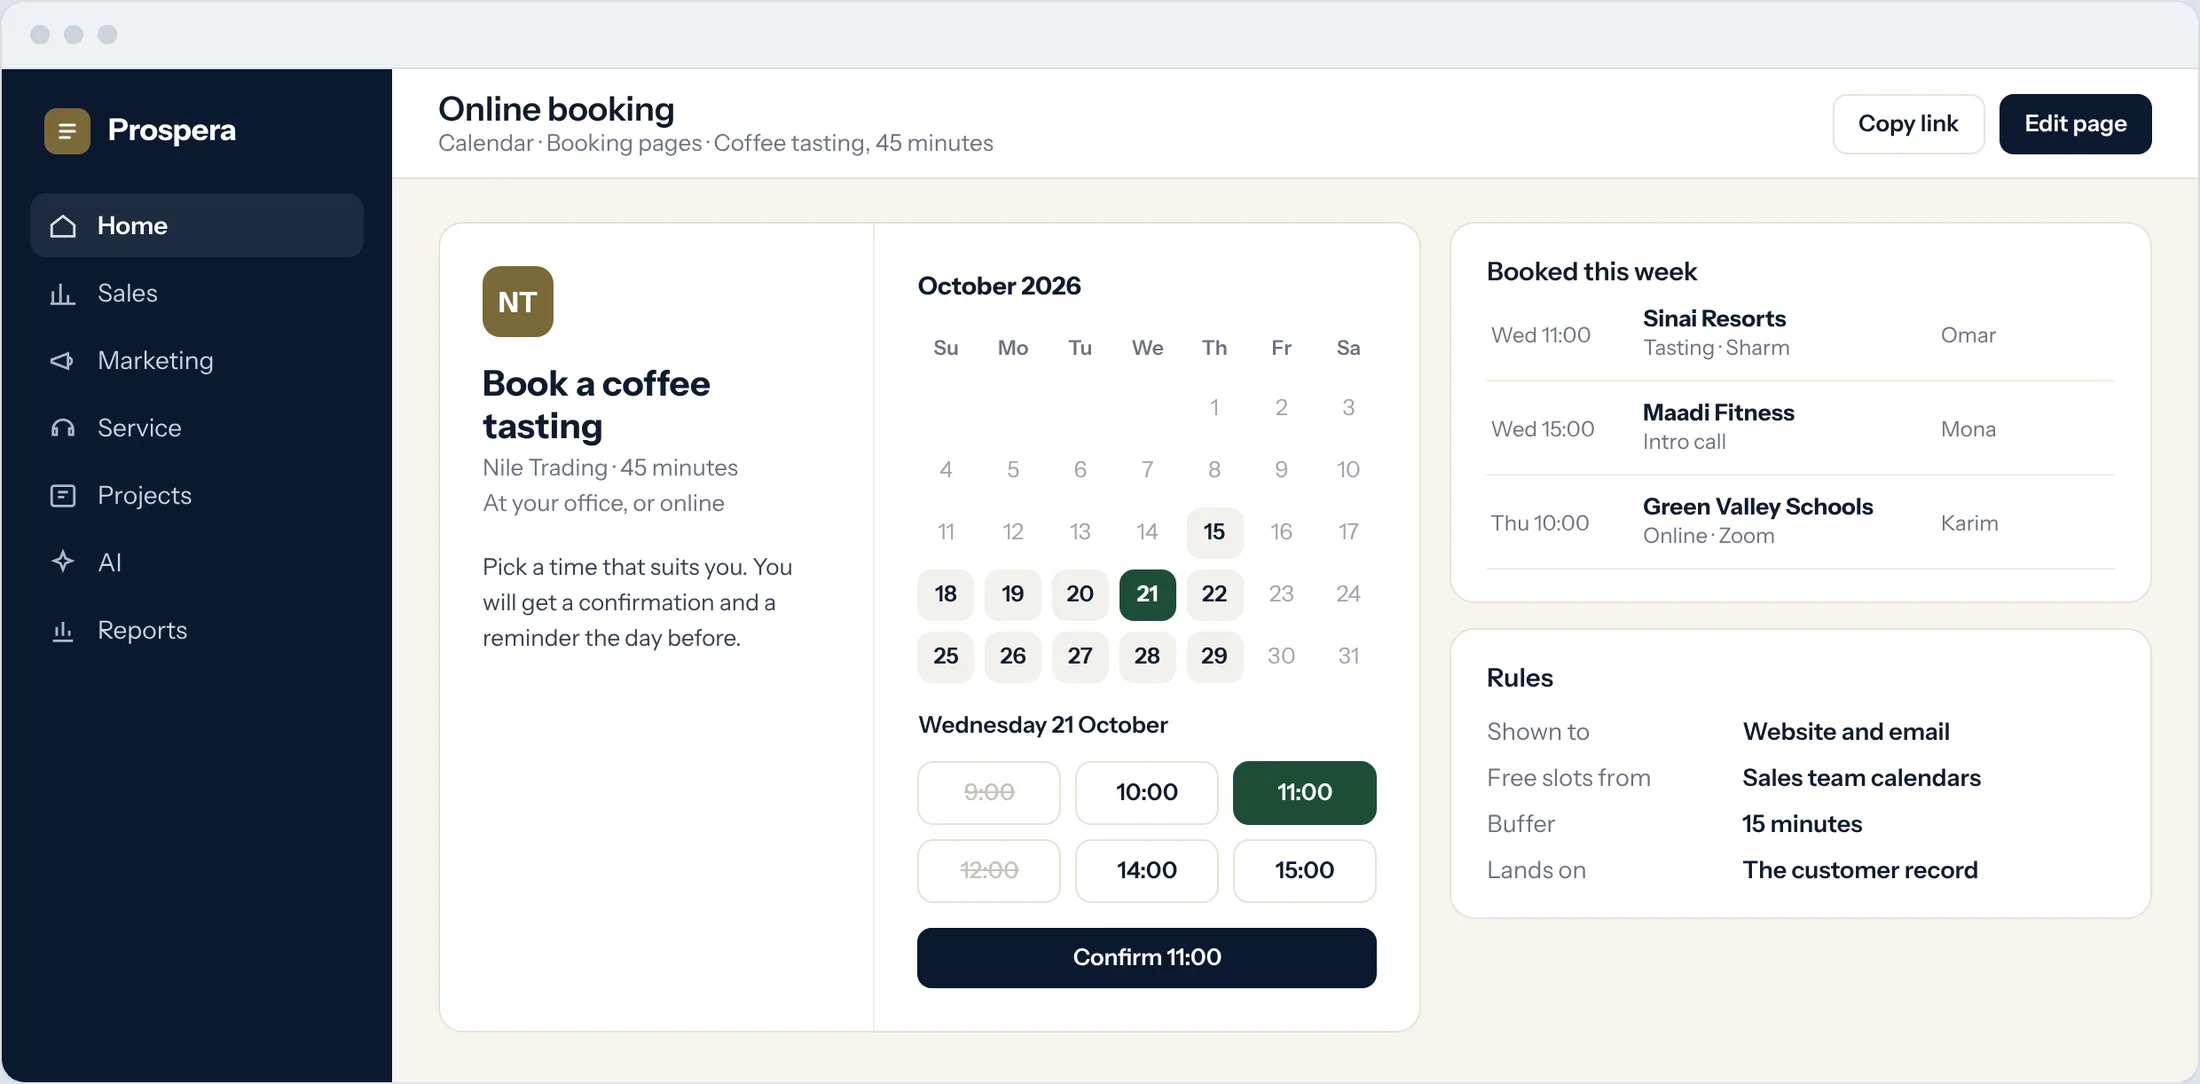Pick October 26 on calendar
This screenshot has height=1084, width=2200.
coord(1013,656)
